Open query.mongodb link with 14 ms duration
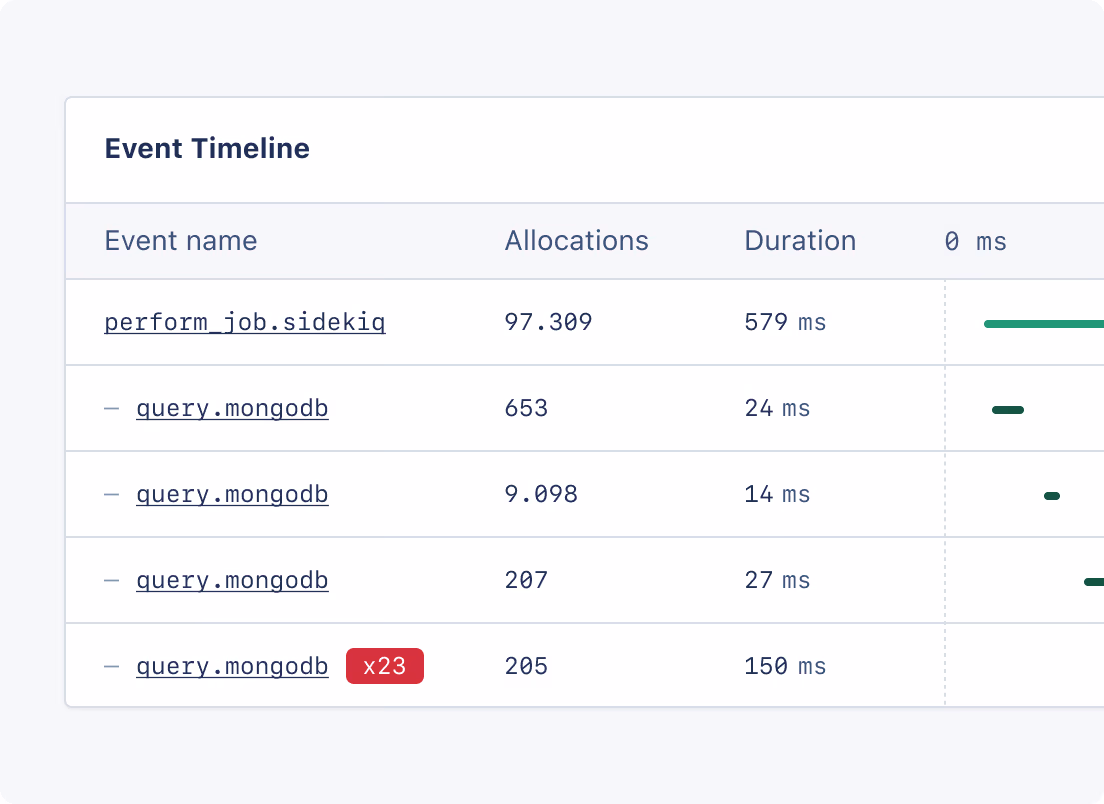Viewport: 1104px width, 804px height. 232,495
